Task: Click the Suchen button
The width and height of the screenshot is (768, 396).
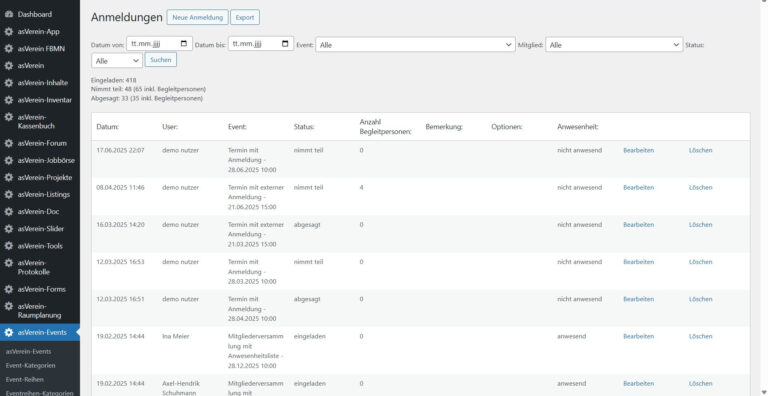Action: click(161, 60)
